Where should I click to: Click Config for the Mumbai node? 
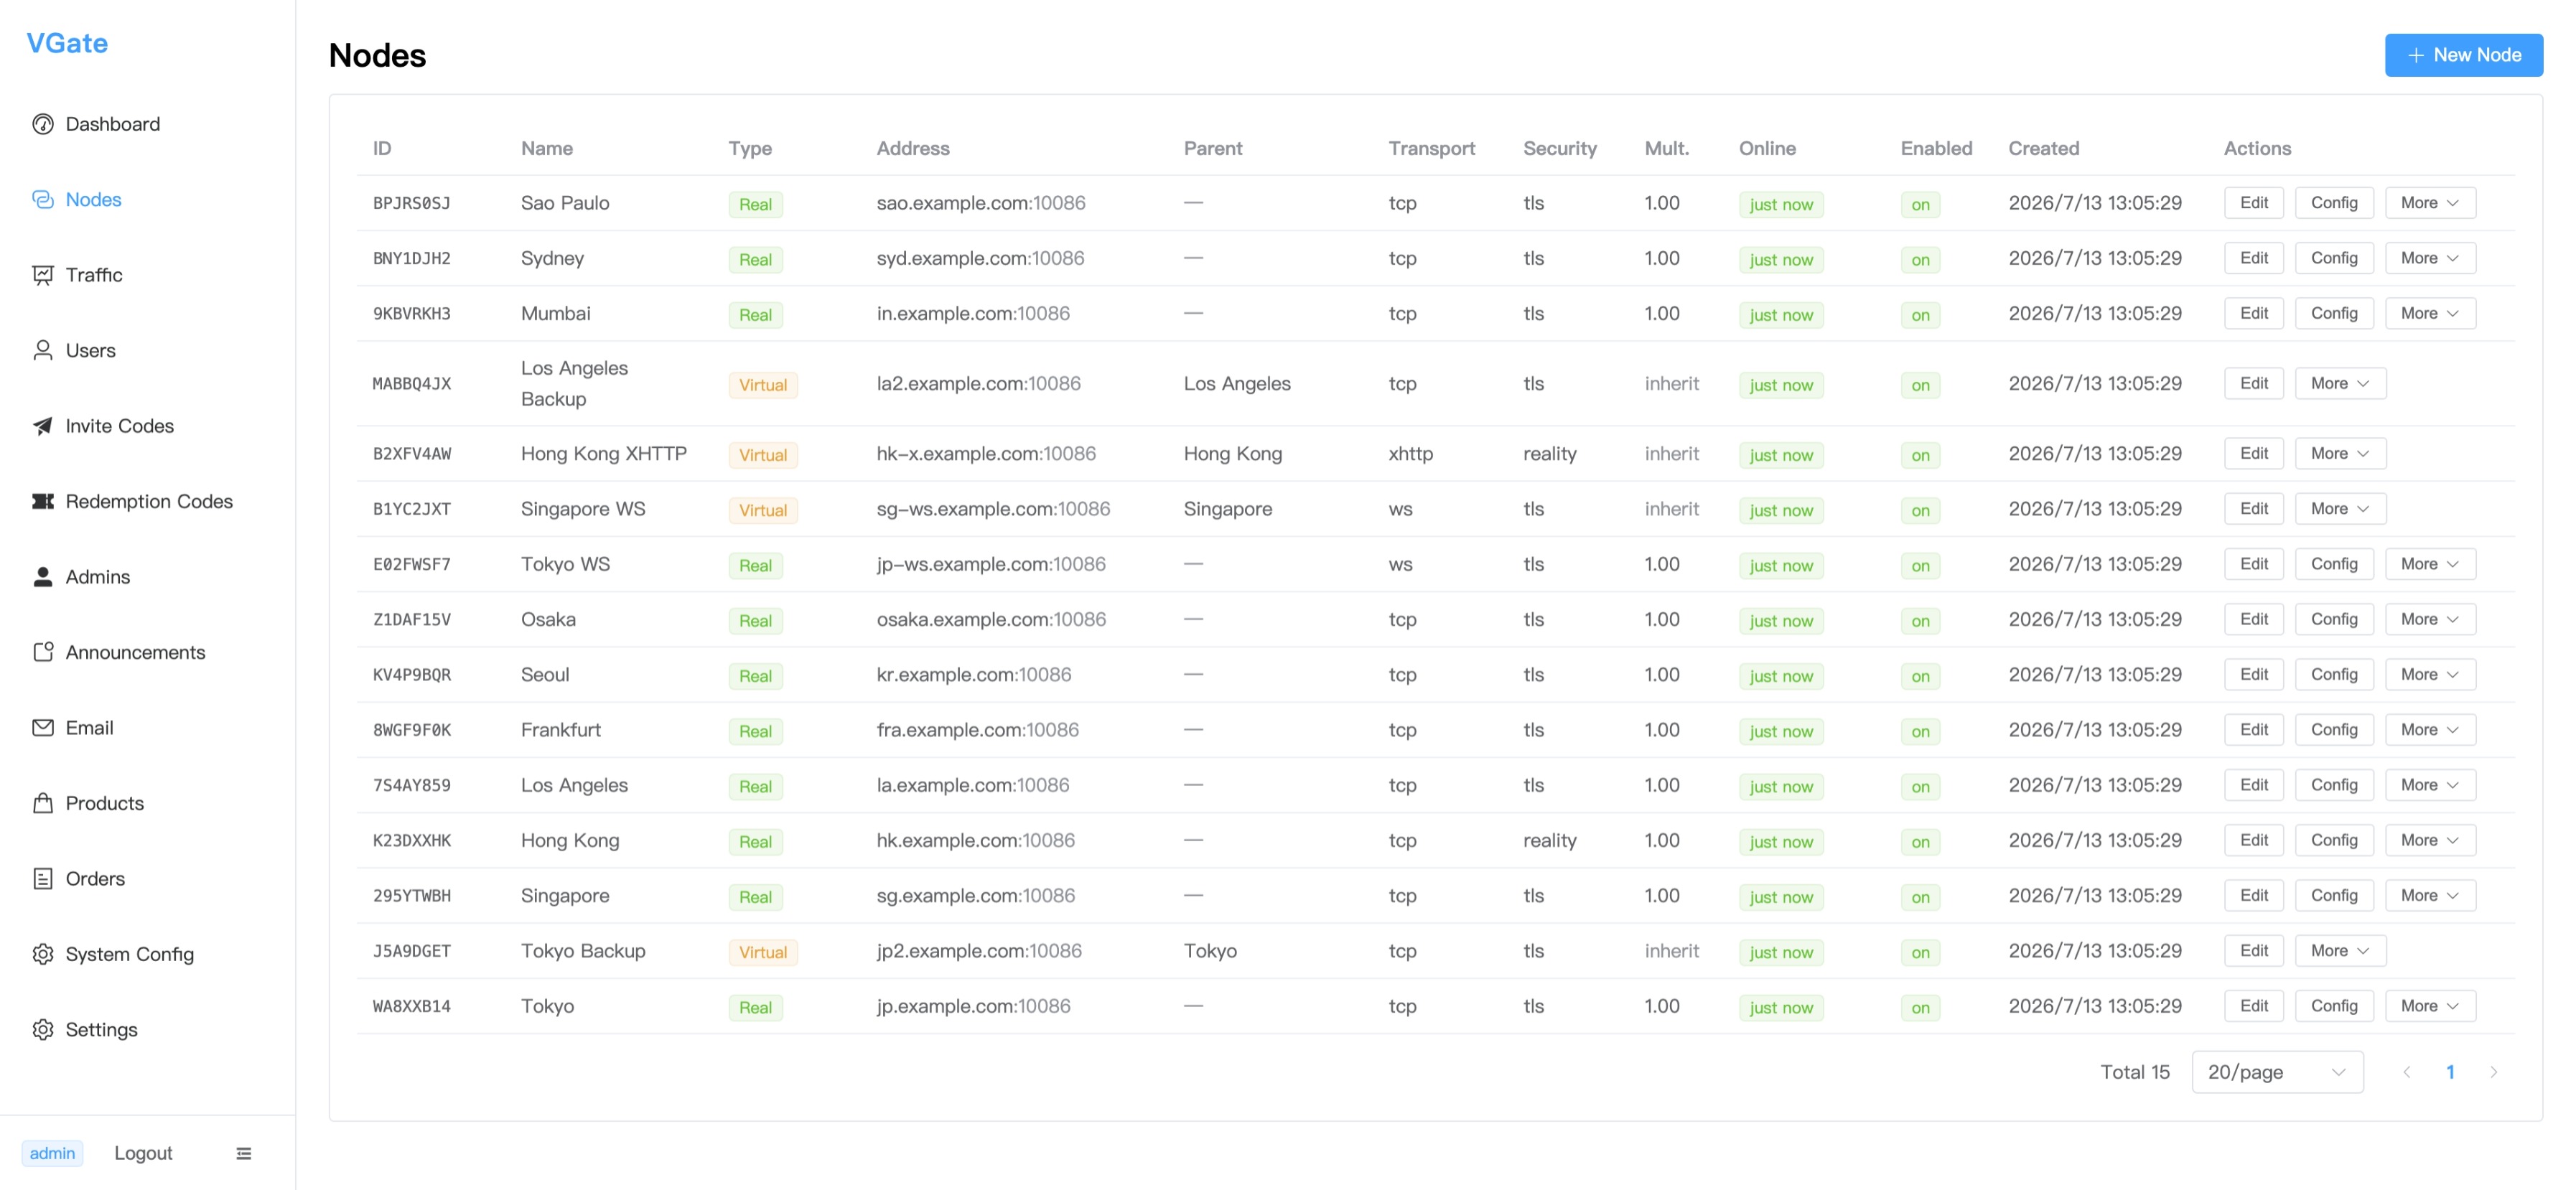(x=2334, y=313)
